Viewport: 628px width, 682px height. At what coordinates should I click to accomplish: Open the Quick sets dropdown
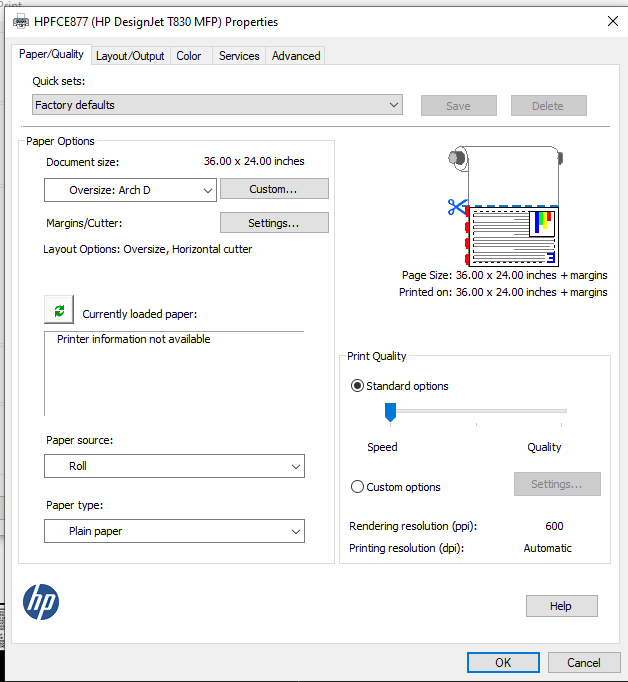(x=217, y=105)
